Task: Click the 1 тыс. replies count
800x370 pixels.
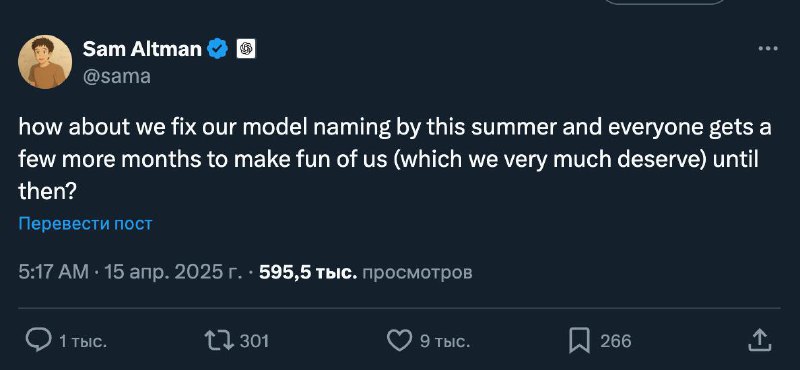Action: click(x=83, y=341)
